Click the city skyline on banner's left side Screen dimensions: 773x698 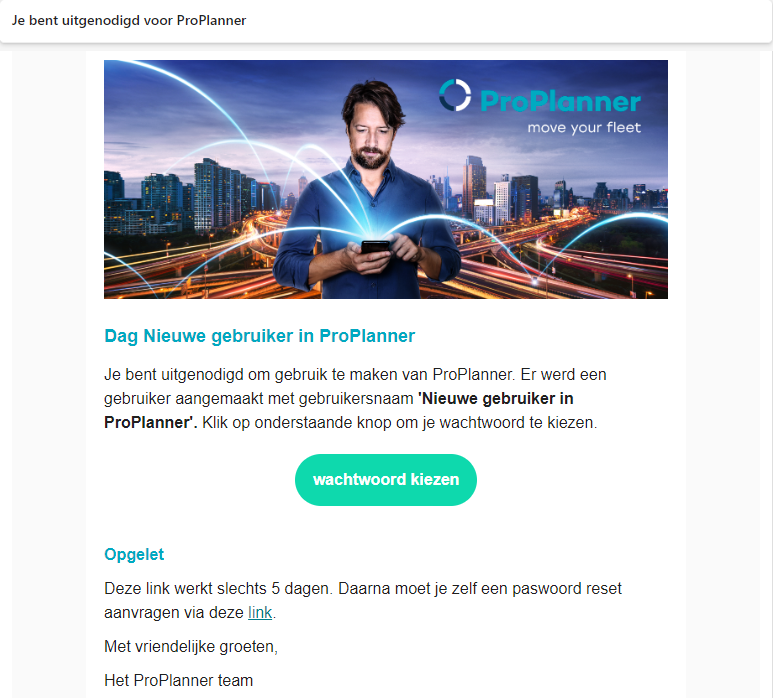pyautogui.click(x=192, y=197)
